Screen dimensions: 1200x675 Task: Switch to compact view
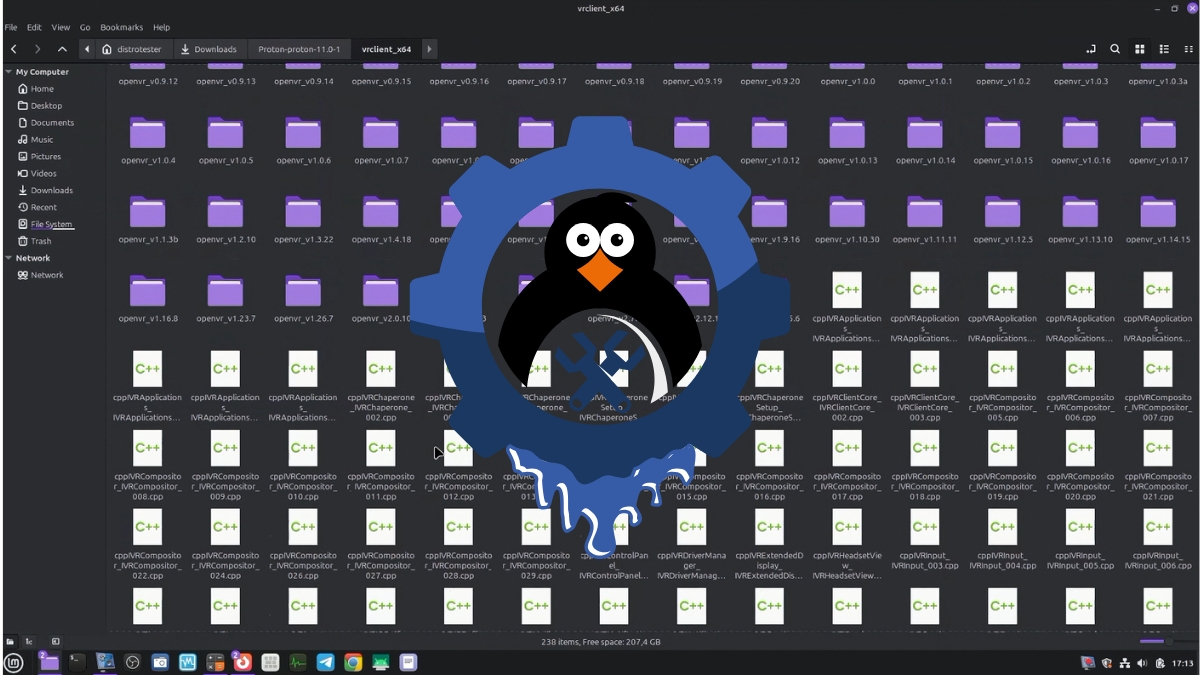tap(1188, 49)
